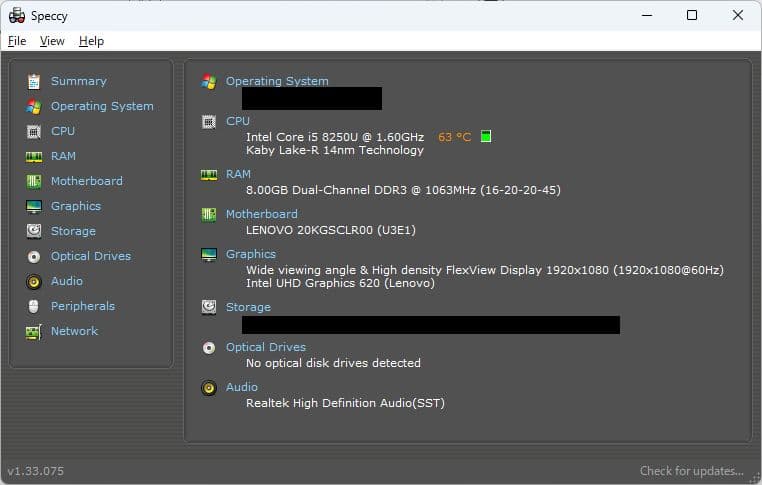Click the Storage heading link in summary
This screenshot has width=762, height=485.
pyautogui.click(x=248, y=307)
